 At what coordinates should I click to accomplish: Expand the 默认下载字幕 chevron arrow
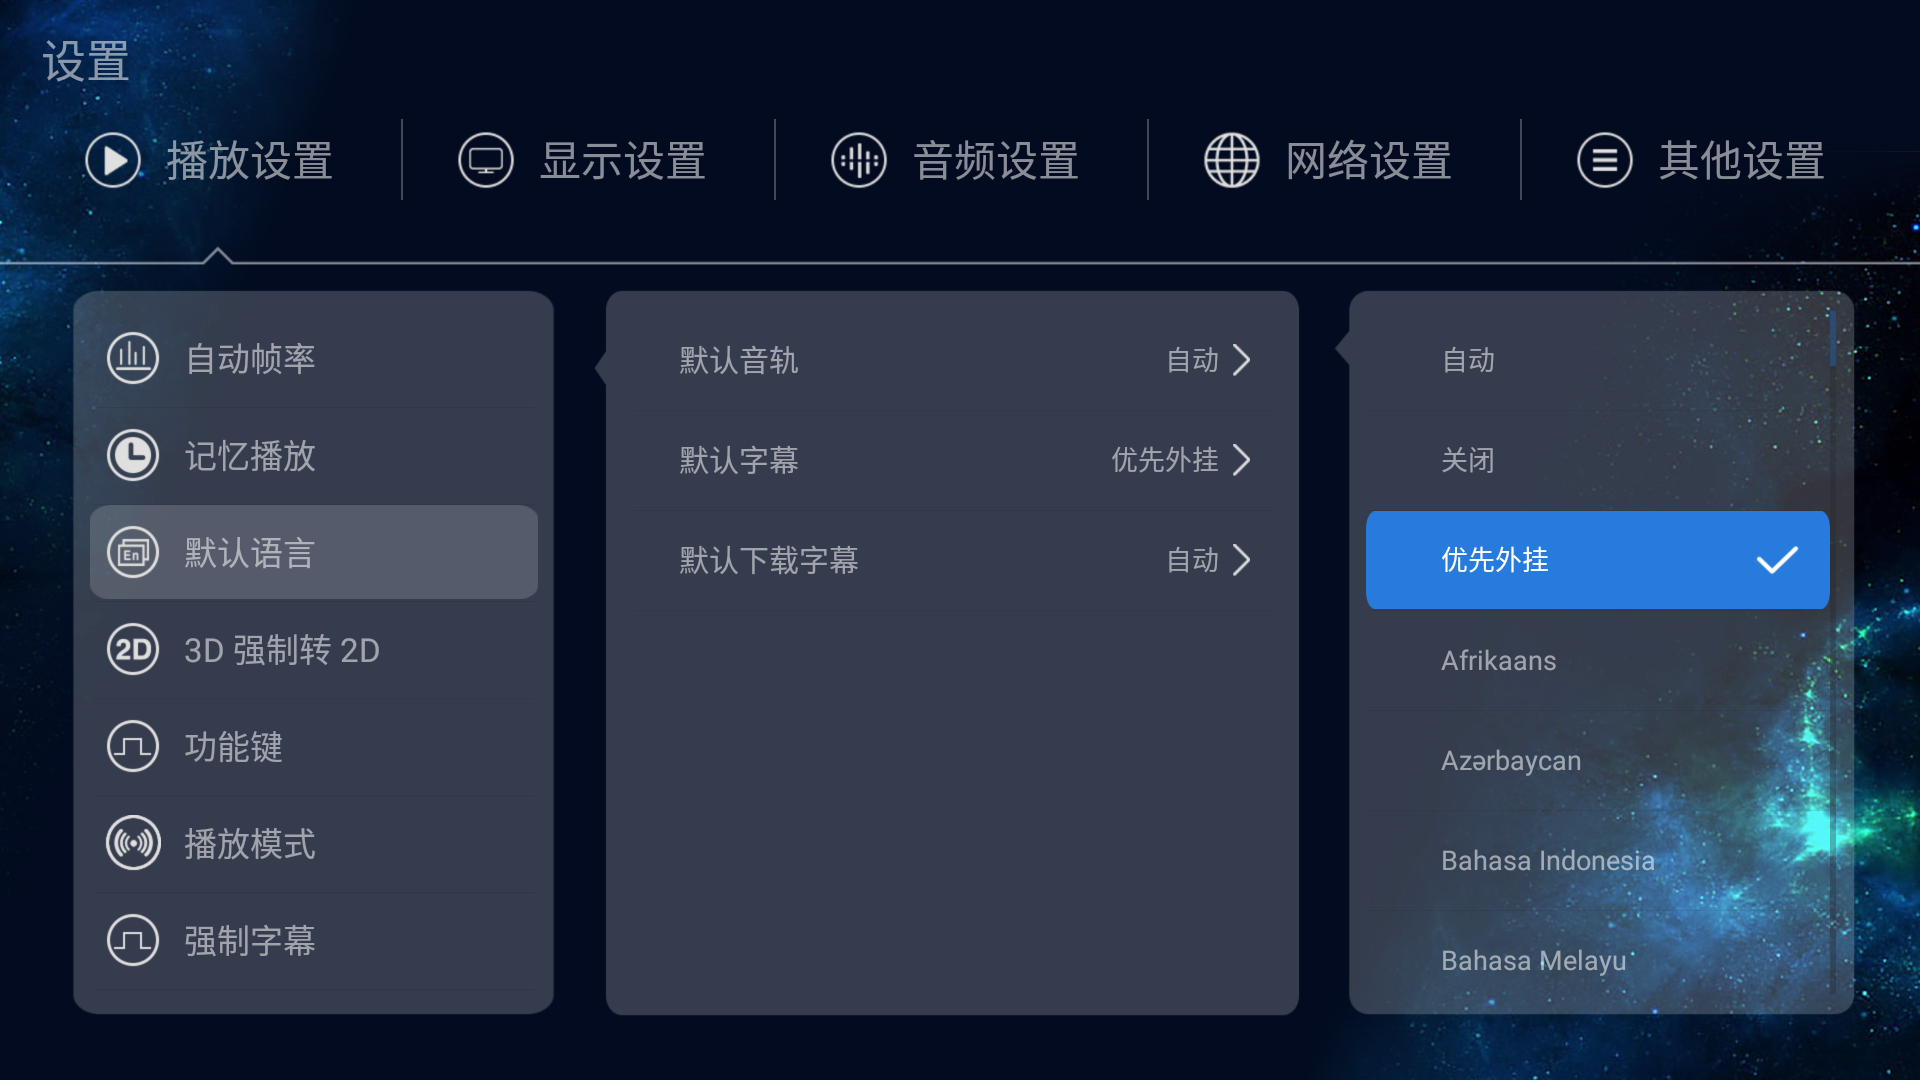click(x=1242, y=560)
